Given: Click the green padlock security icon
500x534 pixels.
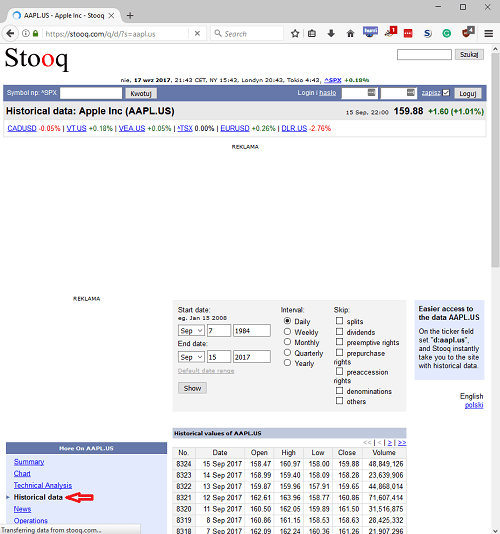Looking at the screenshot, I should [x=35, y=33].
